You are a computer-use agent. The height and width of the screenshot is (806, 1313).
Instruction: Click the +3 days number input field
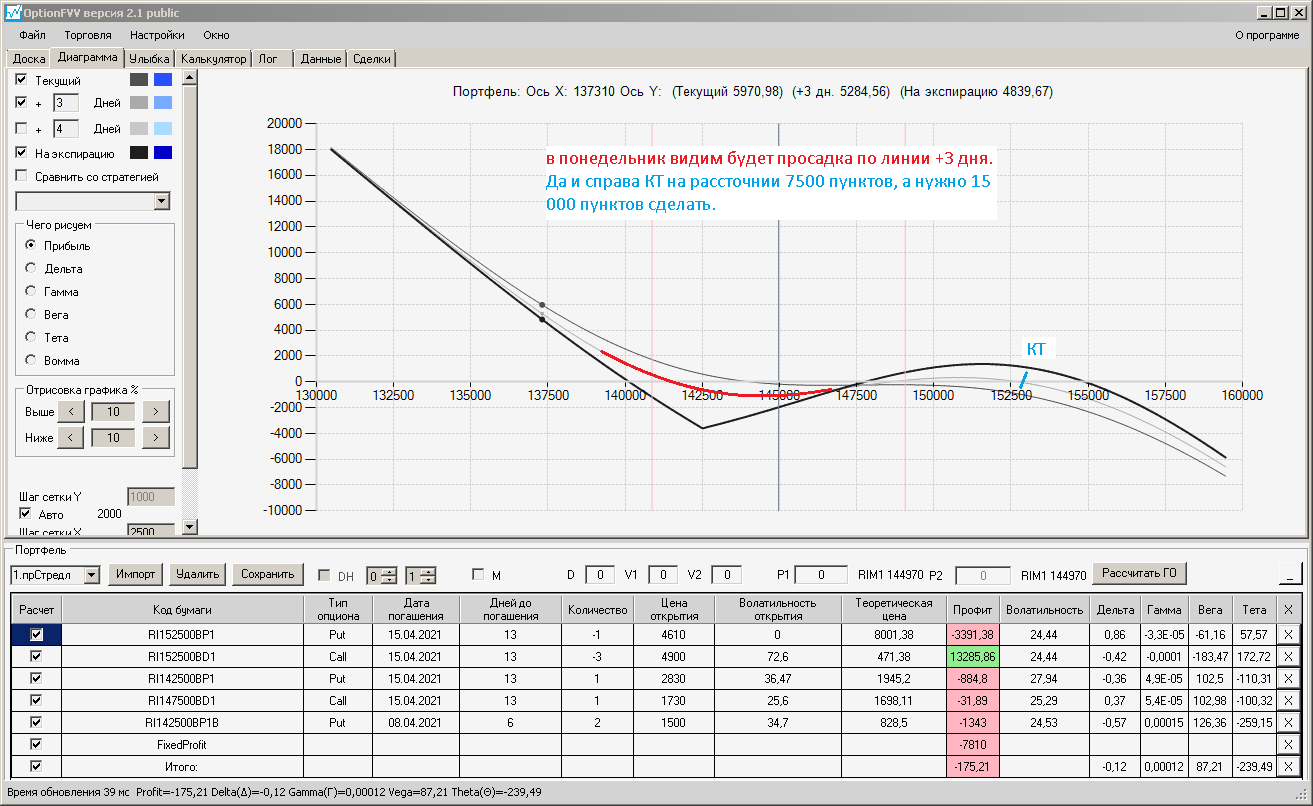65,103
